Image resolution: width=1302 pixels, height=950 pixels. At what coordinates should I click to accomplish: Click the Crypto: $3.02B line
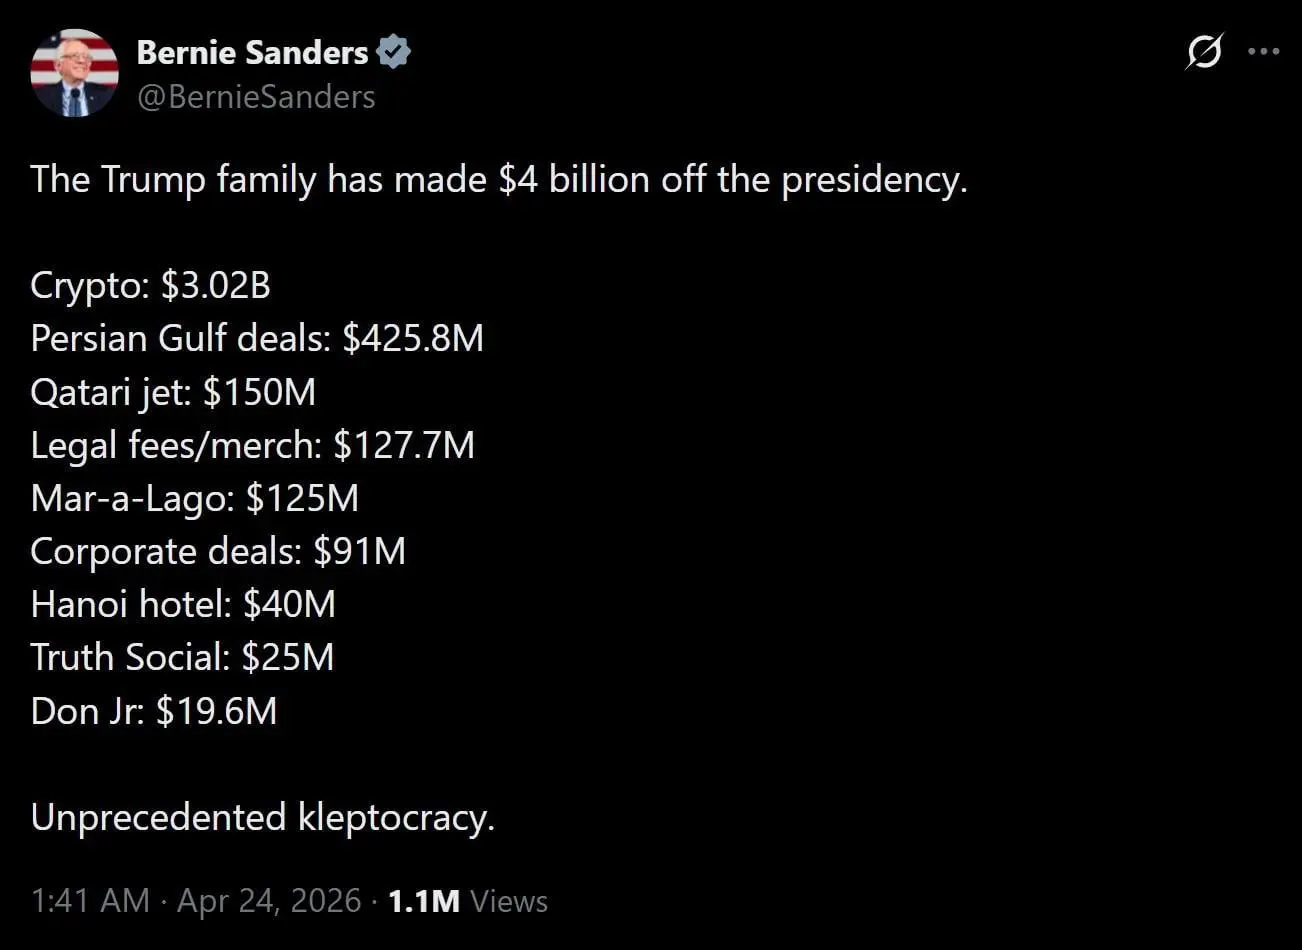click(150, 286)
